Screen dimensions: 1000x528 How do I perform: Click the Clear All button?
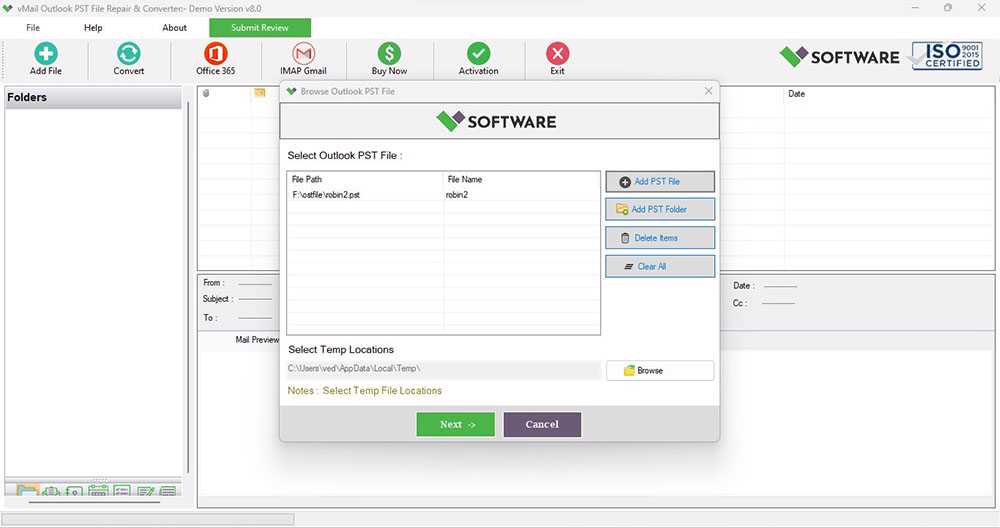point(660,267)
